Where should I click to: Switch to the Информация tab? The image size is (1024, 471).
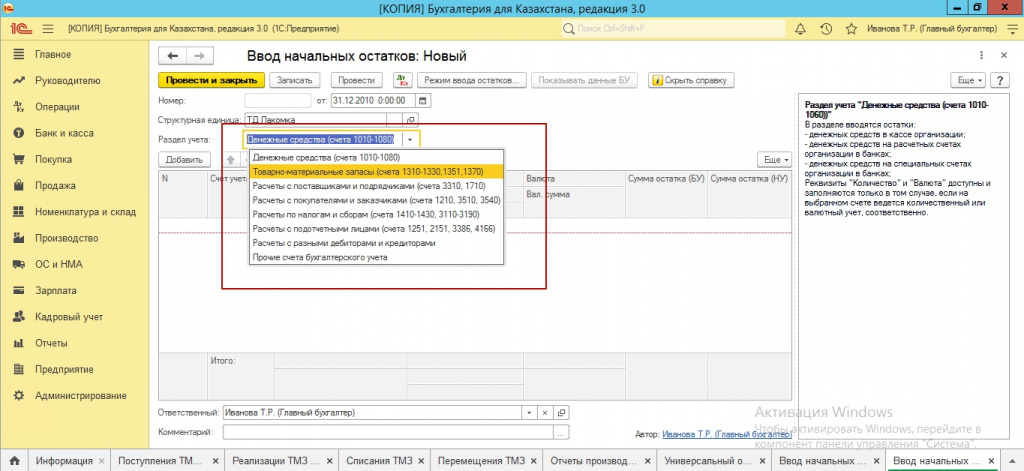click(x=64, y=461)
